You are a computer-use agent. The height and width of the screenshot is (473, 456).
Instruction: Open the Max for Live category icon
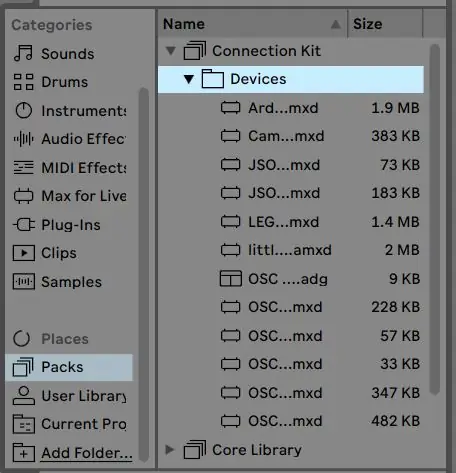(23, 196)
